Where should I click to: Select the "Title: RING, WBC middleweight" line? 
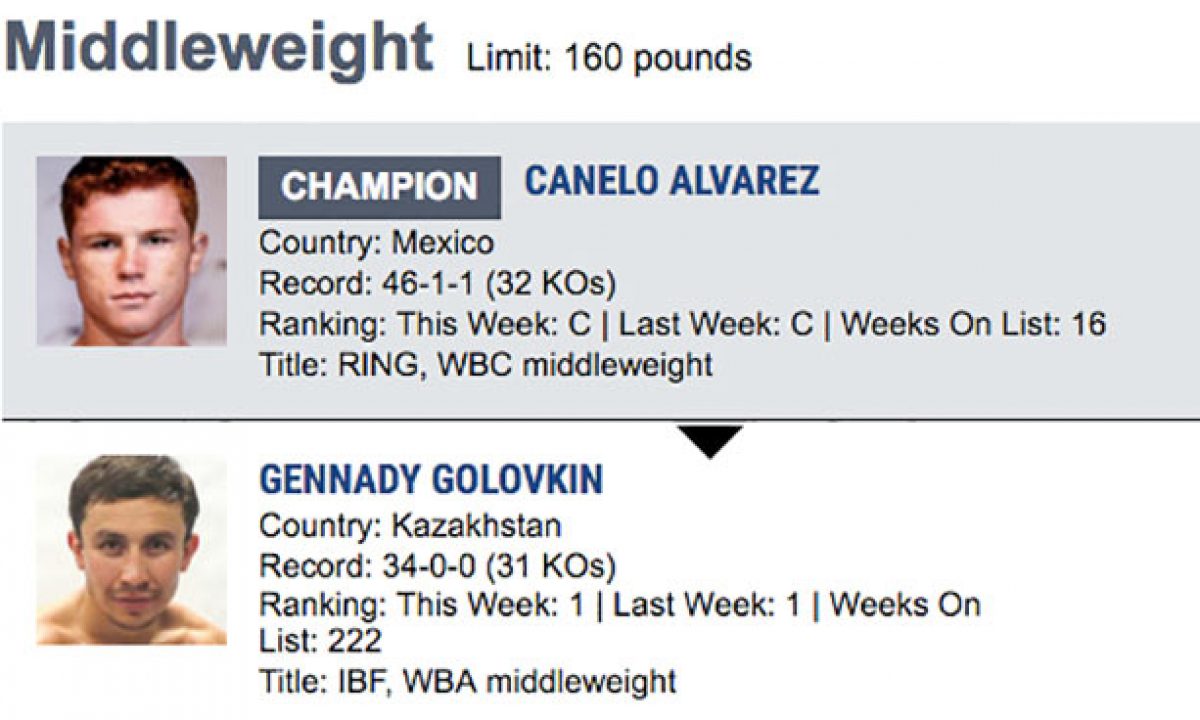coord(486,365)
